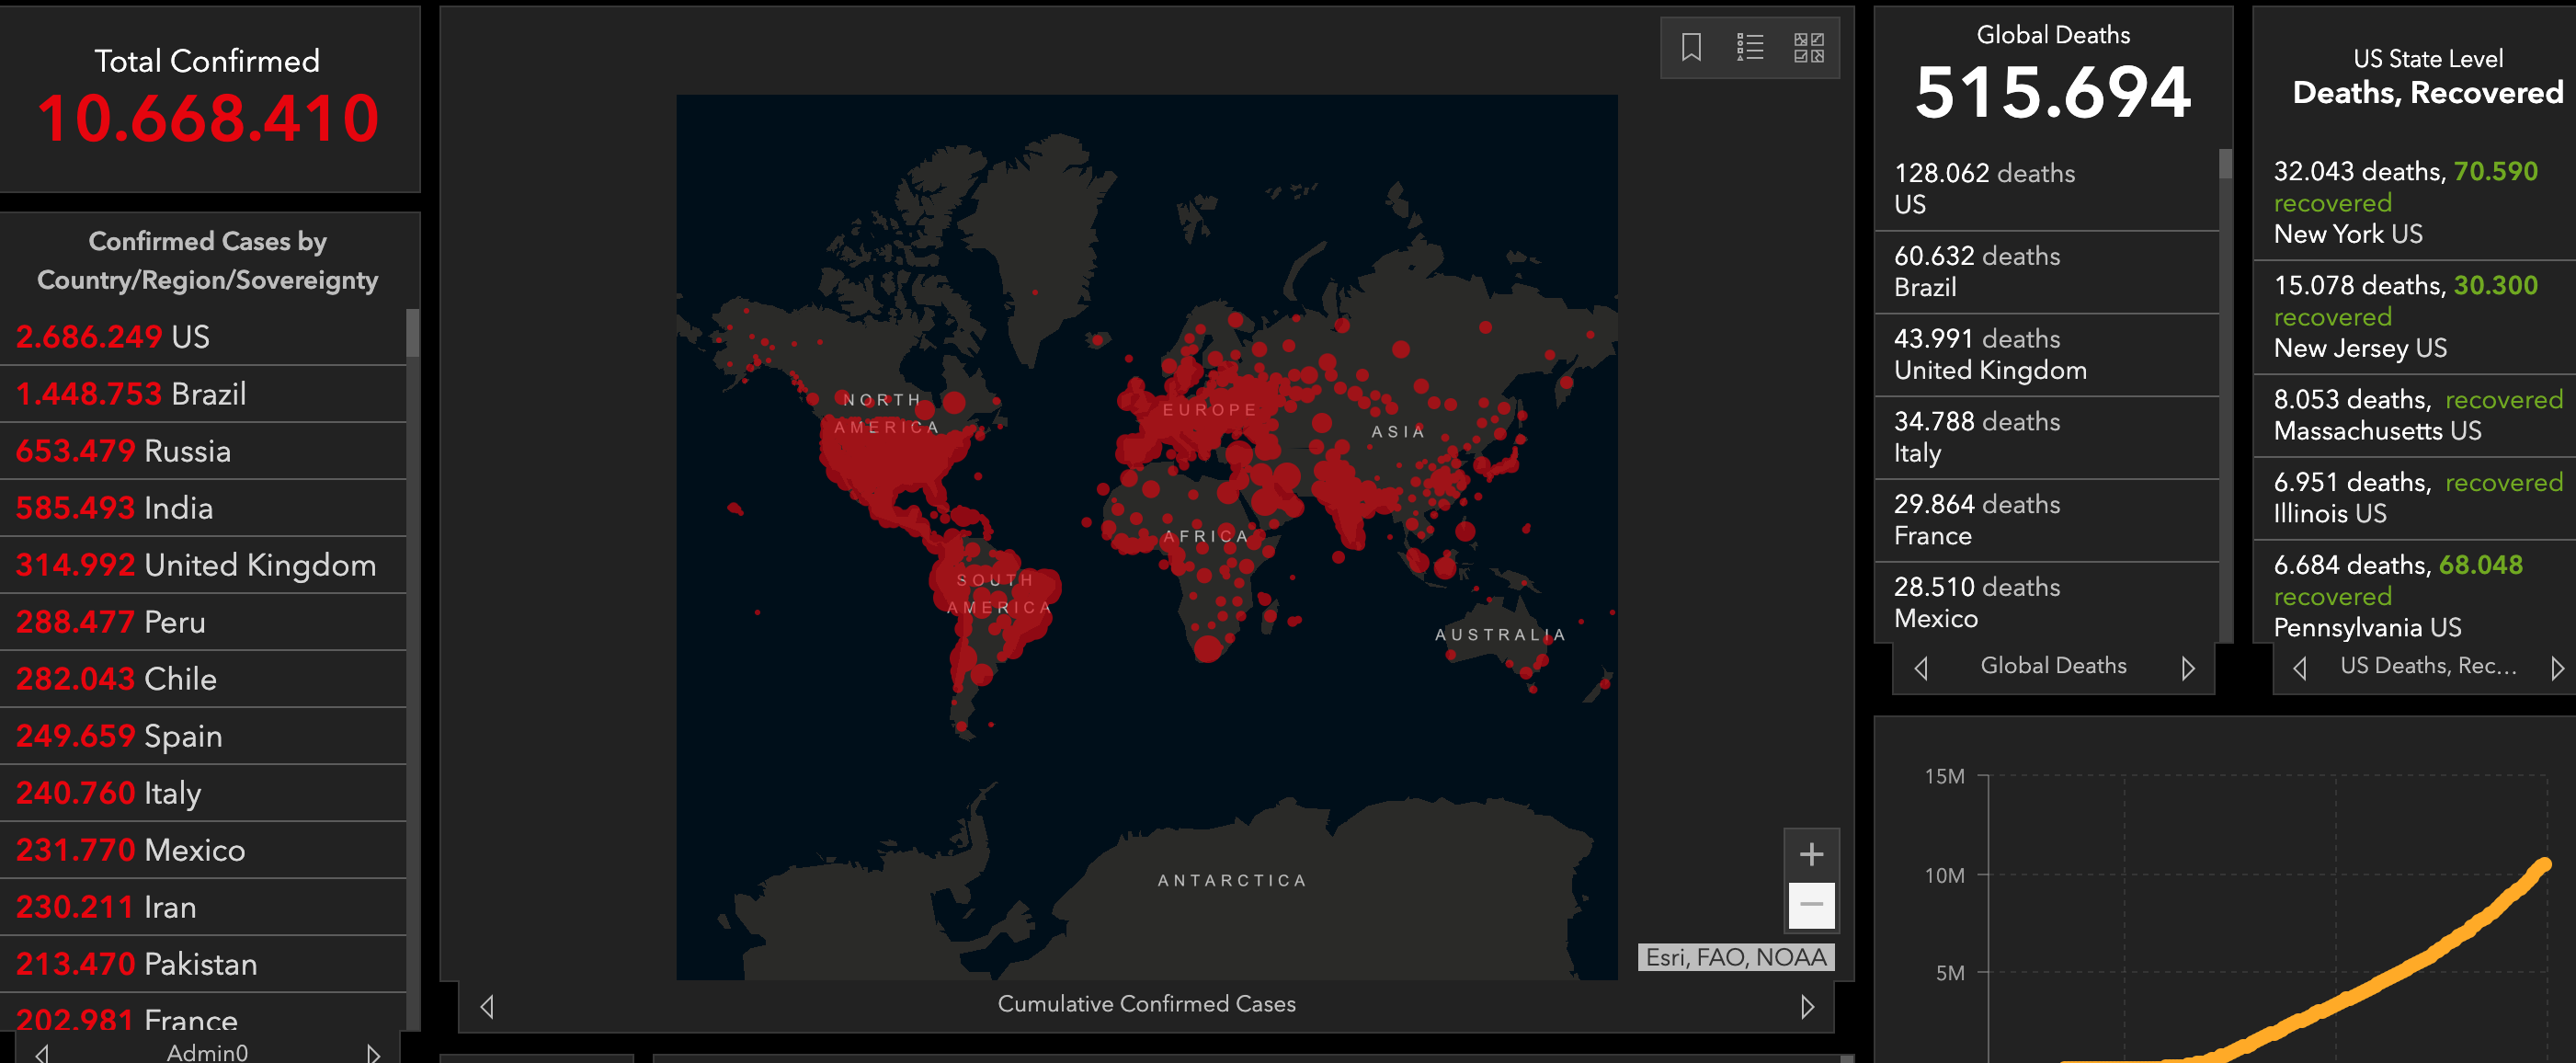Zoom in with the plus button
This screenshot has height=1063, width=2576.
[x=1811, y=854]
